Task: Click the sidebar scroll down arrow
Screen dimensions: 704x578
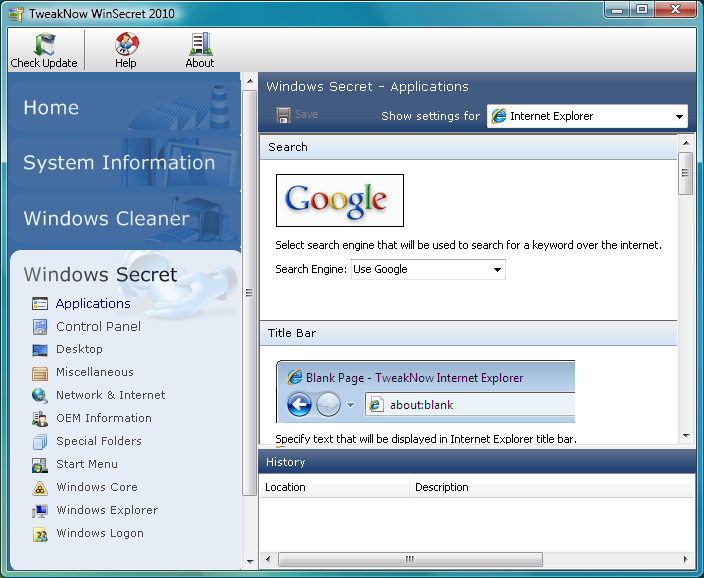Action: point(250,561)
